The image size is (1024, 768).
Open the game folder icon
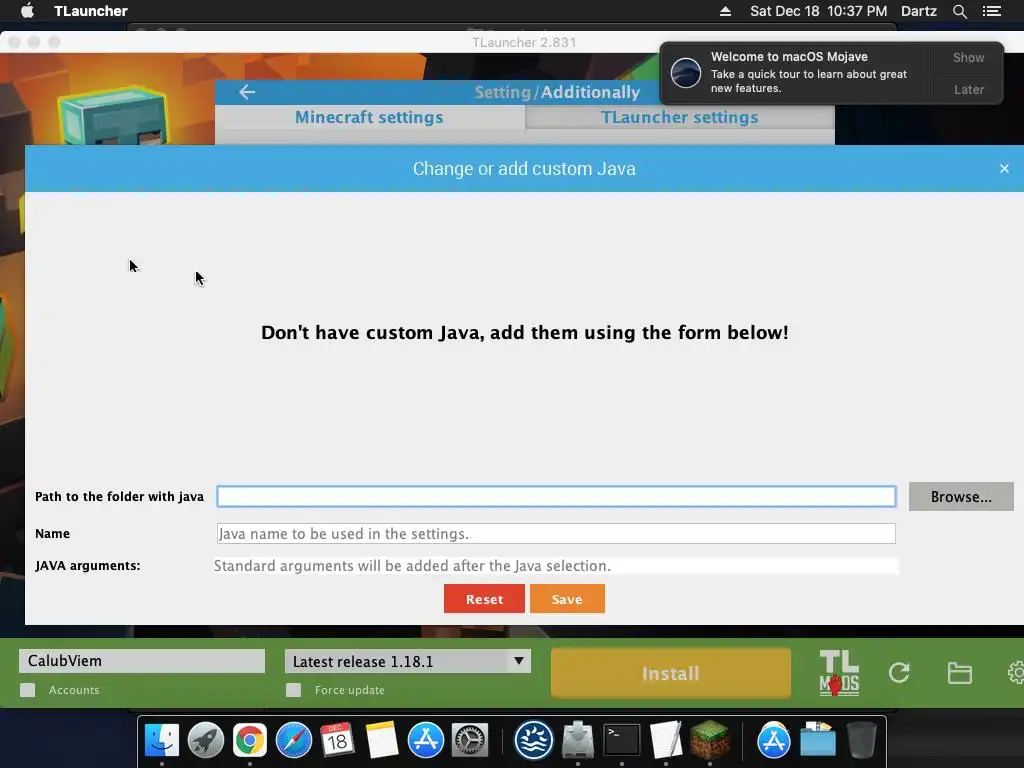coord(959,673)
